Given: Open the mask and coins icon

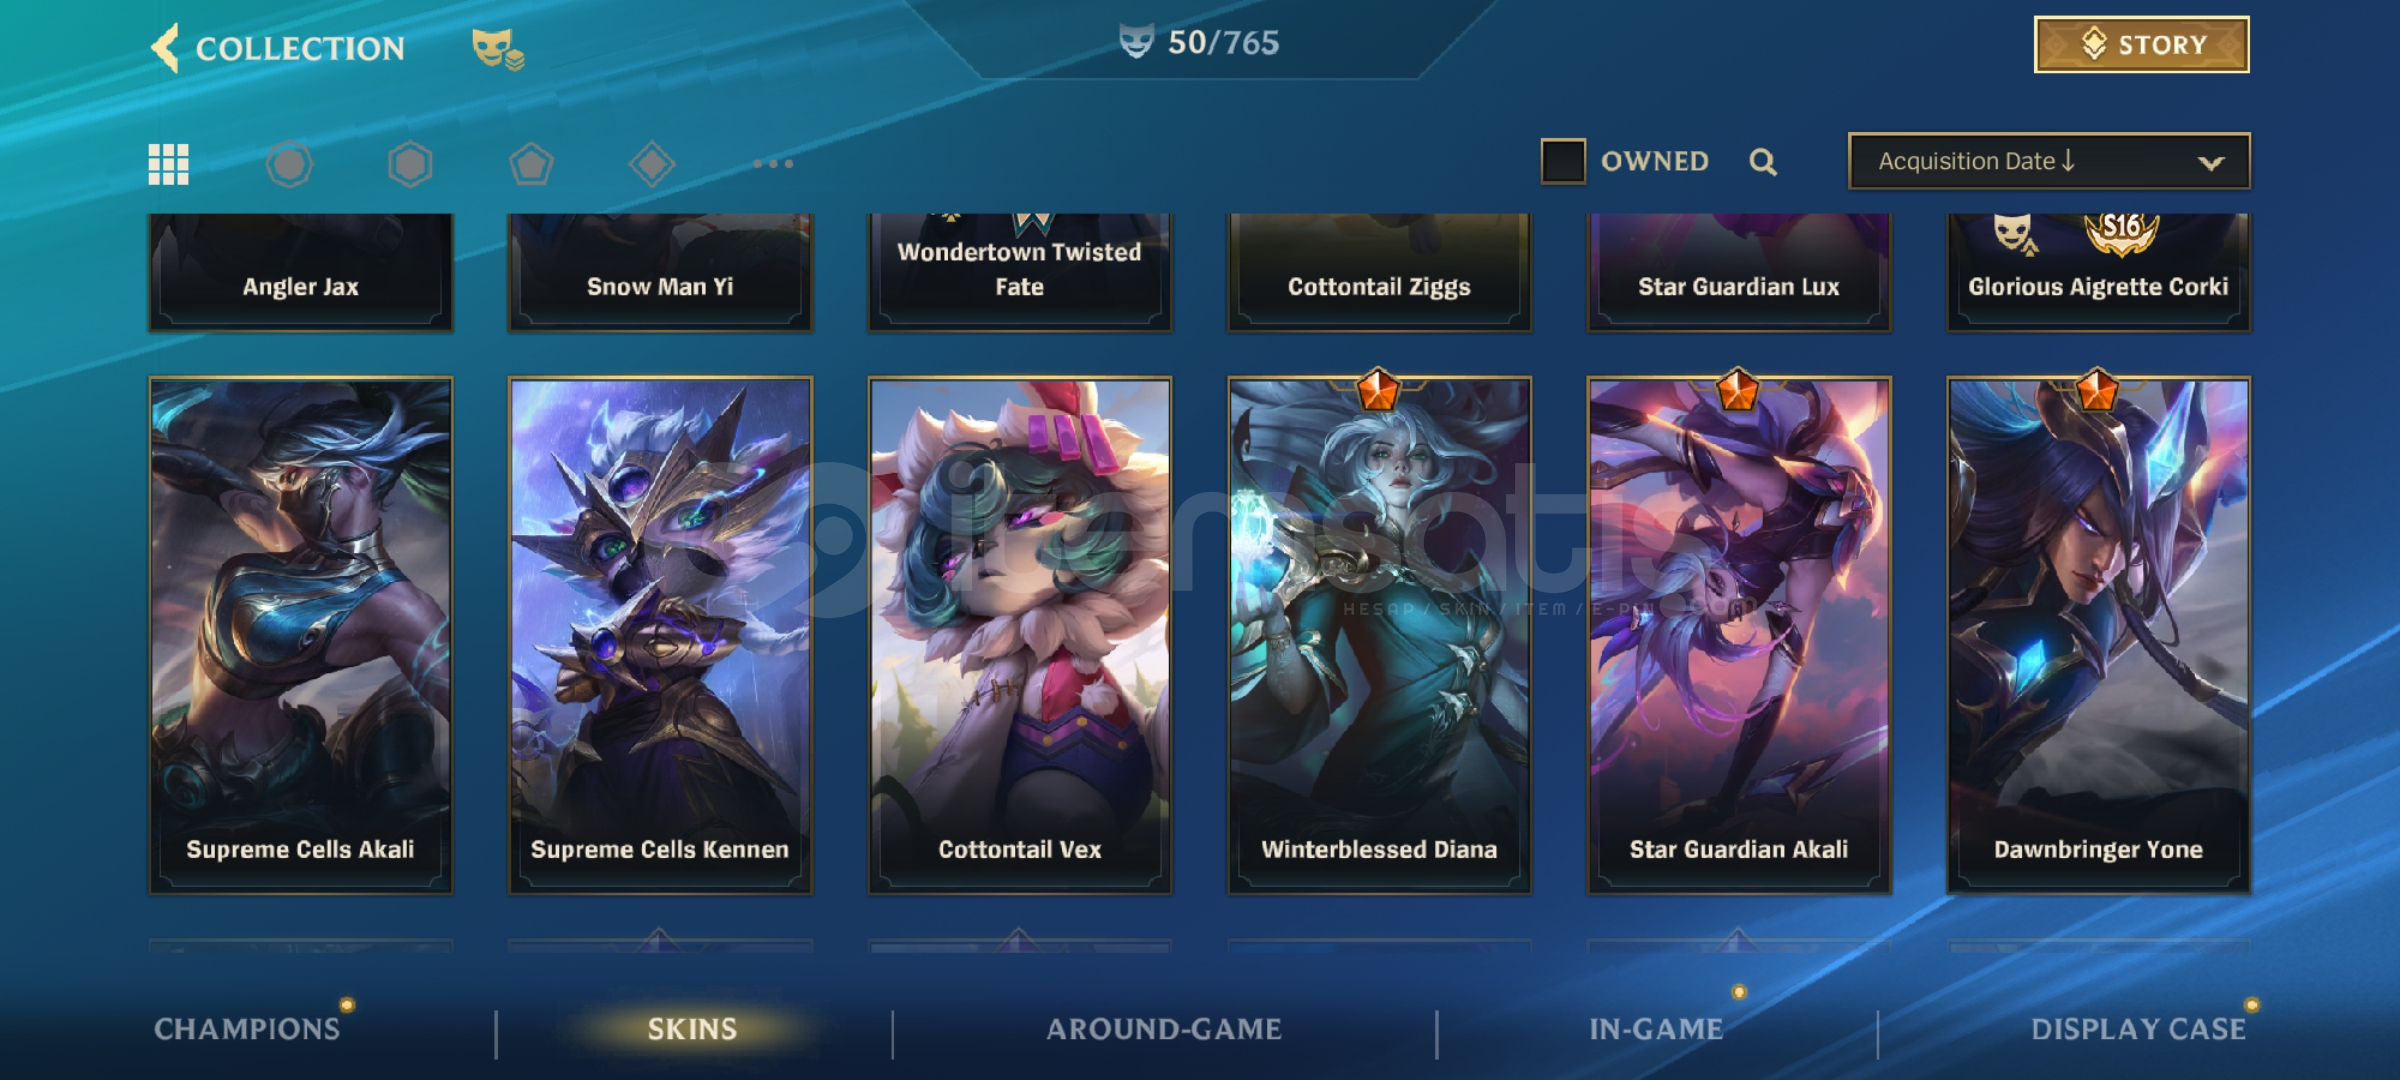Looking at the screenshot, I should pyautogui.click(x=497, y=48).
